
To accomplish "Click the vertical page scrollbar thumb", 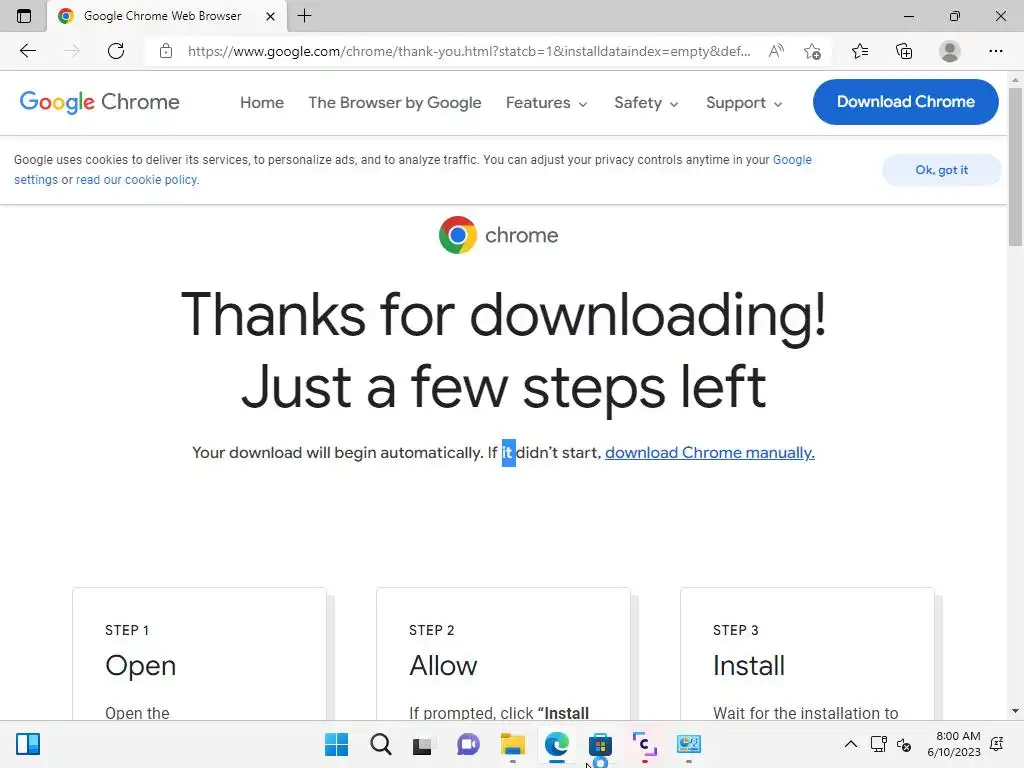I will pos(1015,166).
